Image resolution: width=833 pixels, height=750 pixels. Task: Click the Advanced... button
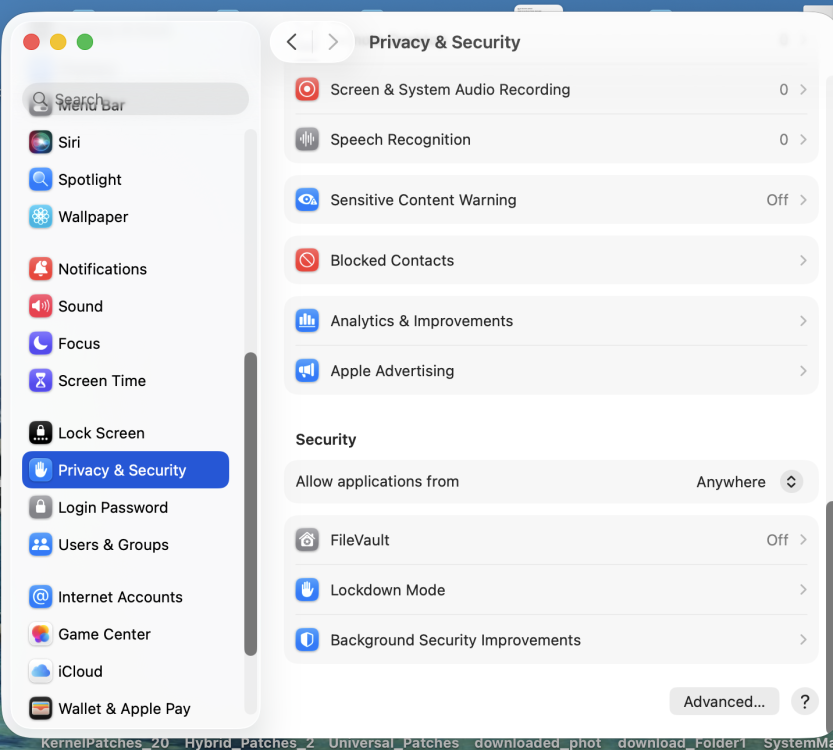724,701
